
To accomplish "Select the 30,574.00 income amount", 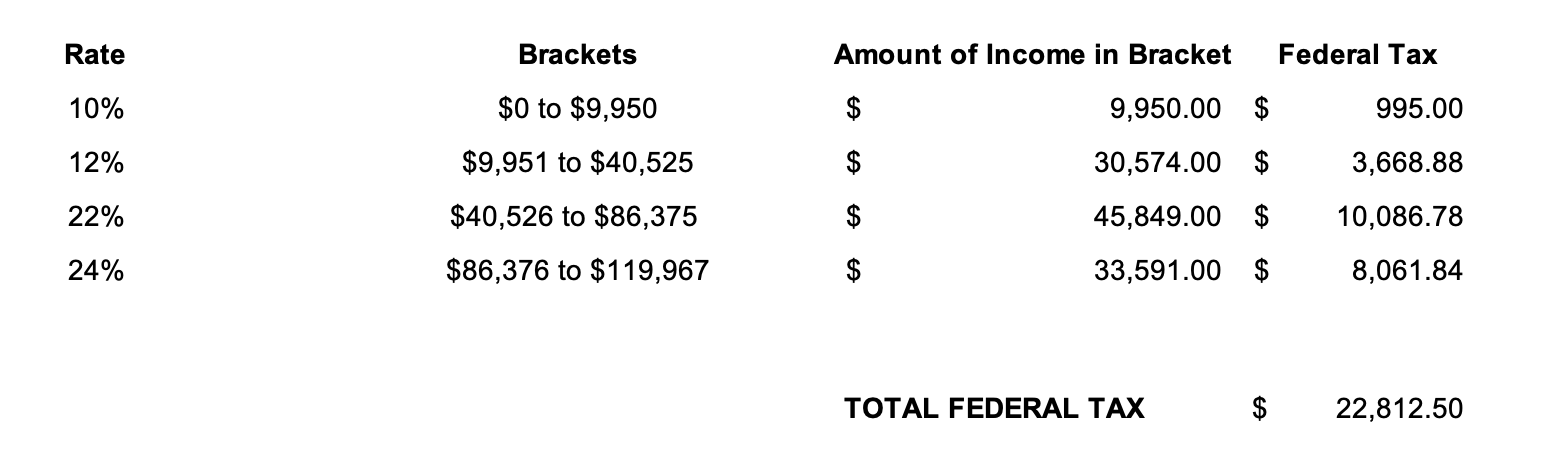I will [1158, 163].
